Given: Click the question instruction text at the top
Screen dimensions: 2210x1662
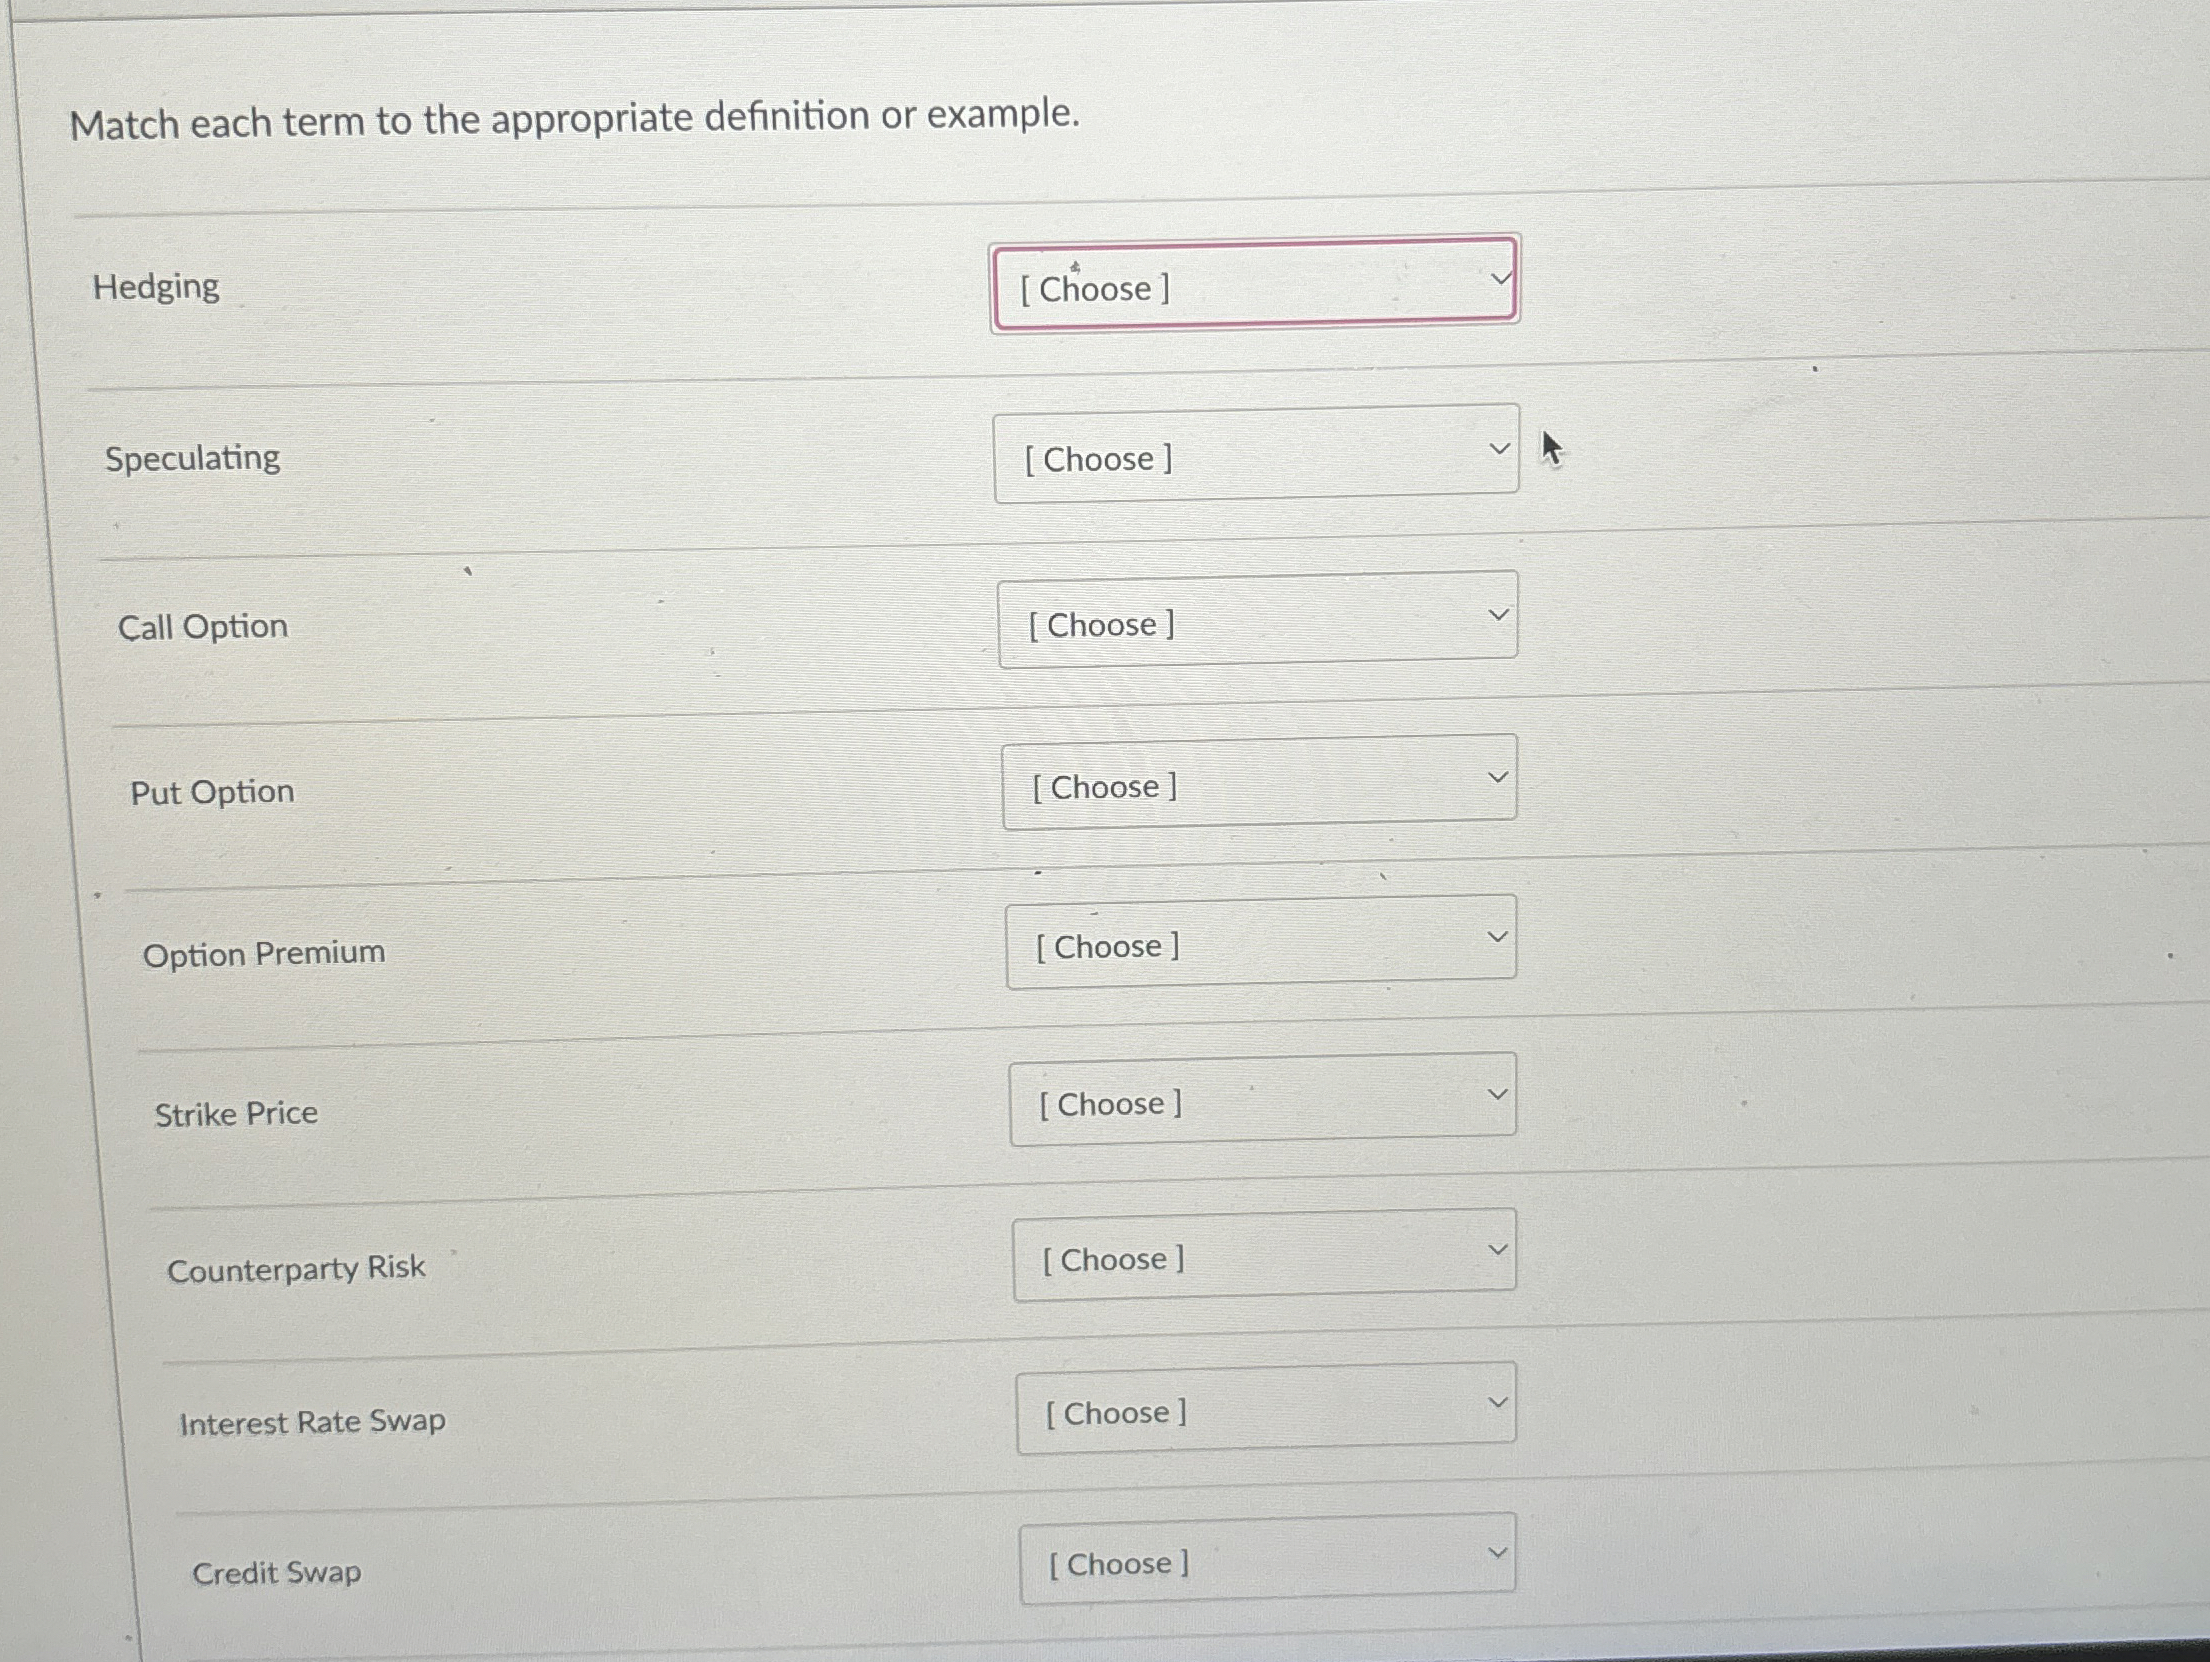Looking at the screenshot, I should [574, 119].
